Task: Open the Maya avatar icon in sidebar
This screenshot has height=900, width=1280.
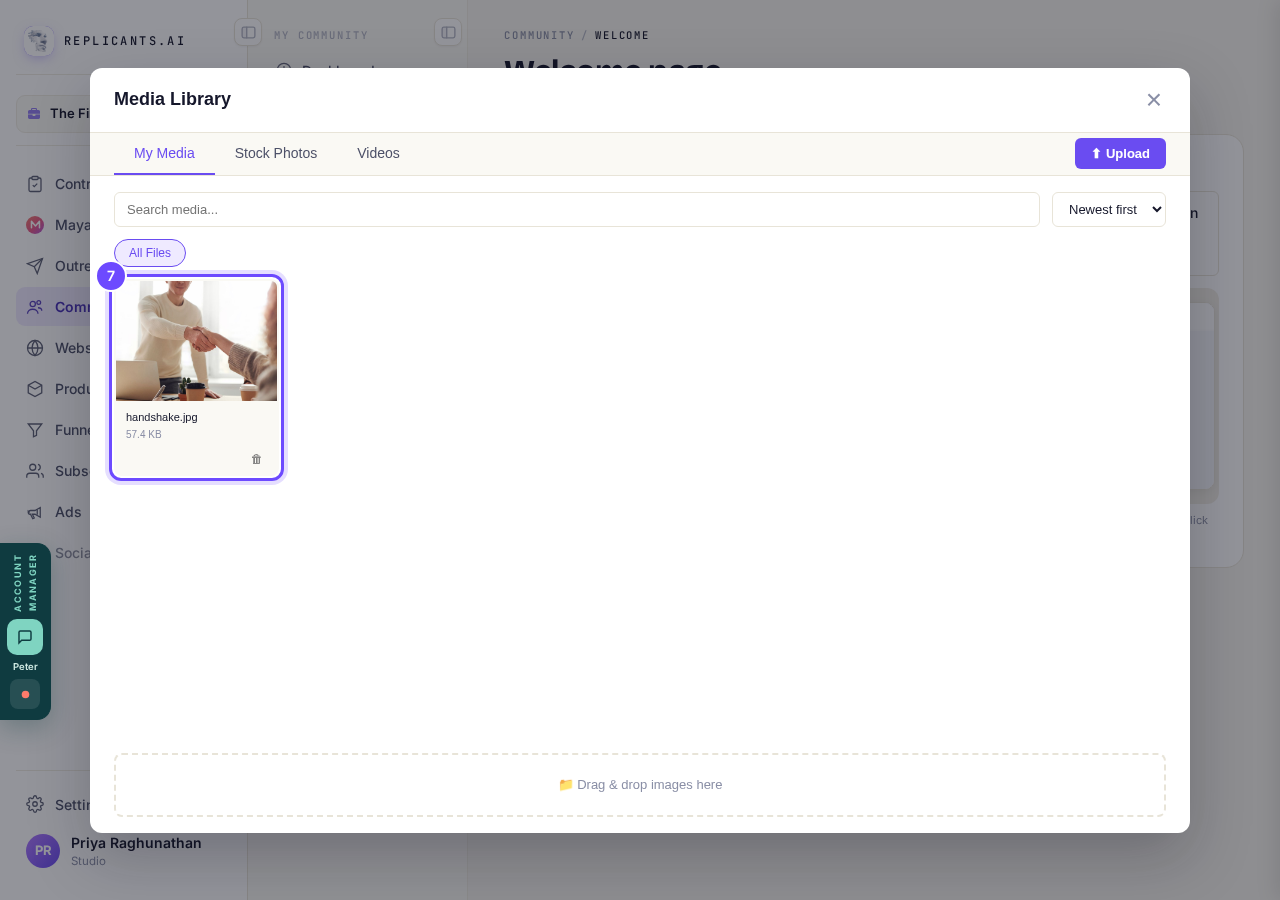Action: coord(35,225)
